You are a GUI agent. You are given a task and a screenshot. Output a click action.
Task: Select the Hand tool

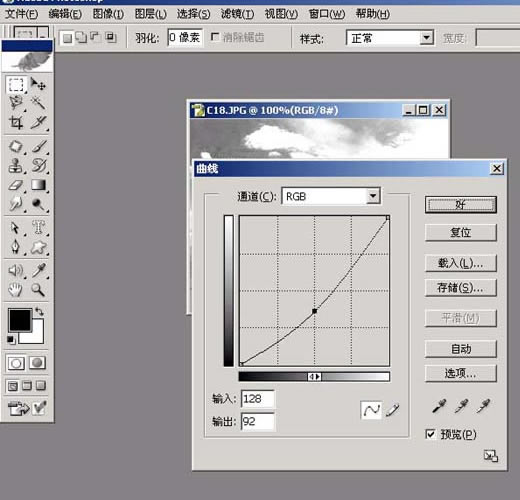click(x=16, y=290)
